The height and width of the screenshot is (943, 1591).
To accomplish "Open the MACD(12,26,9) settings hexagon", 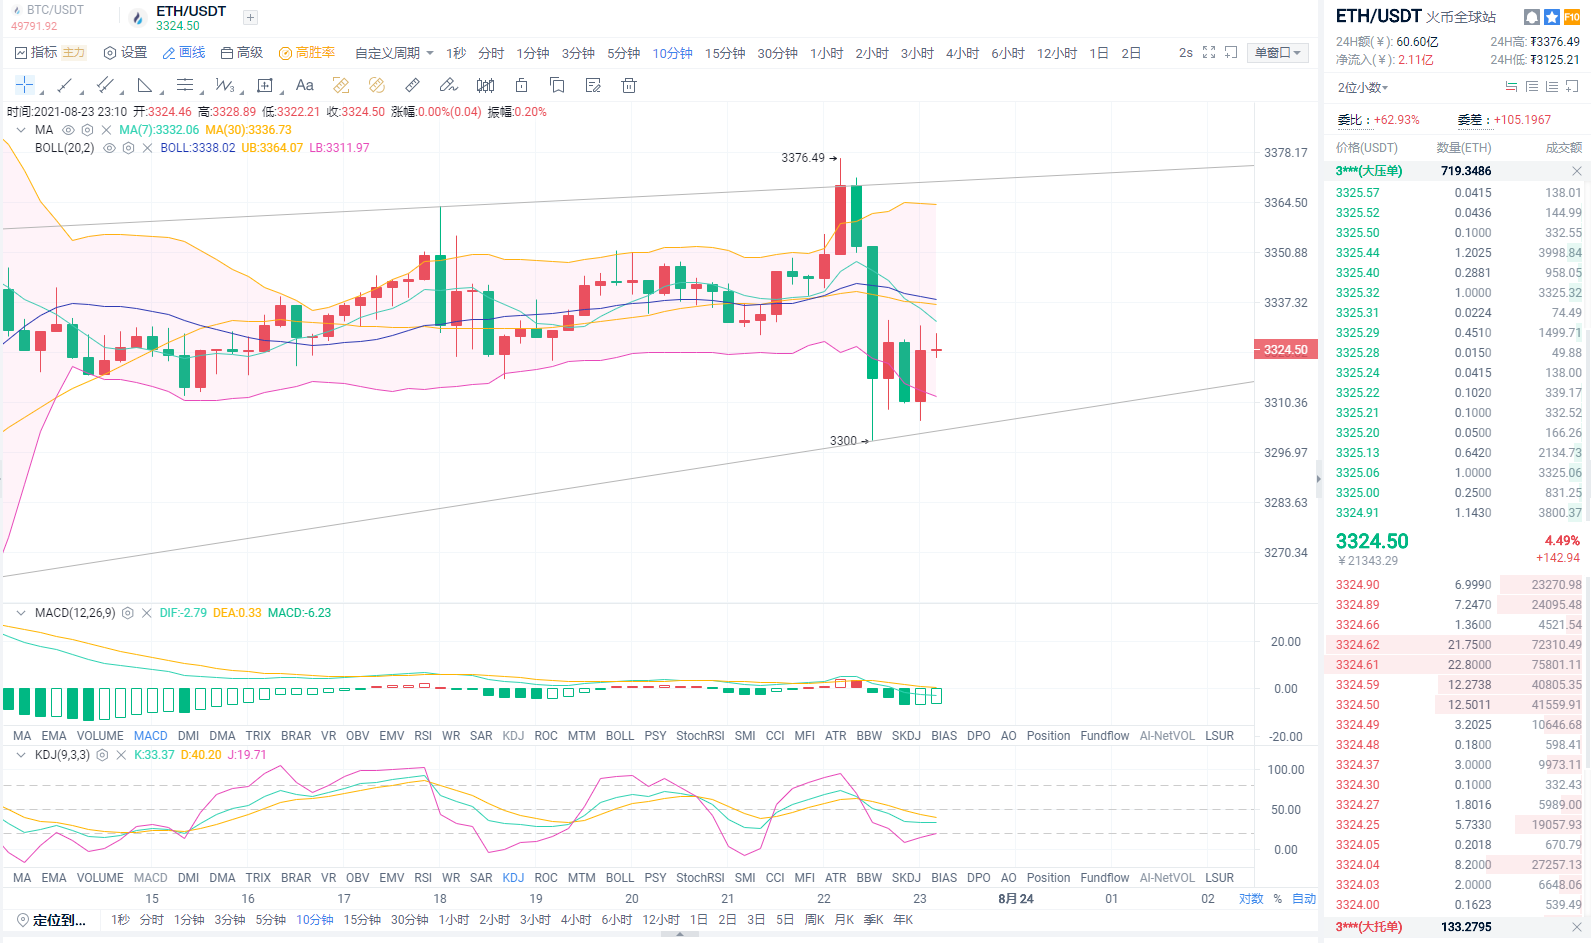I will click(128, 613).
